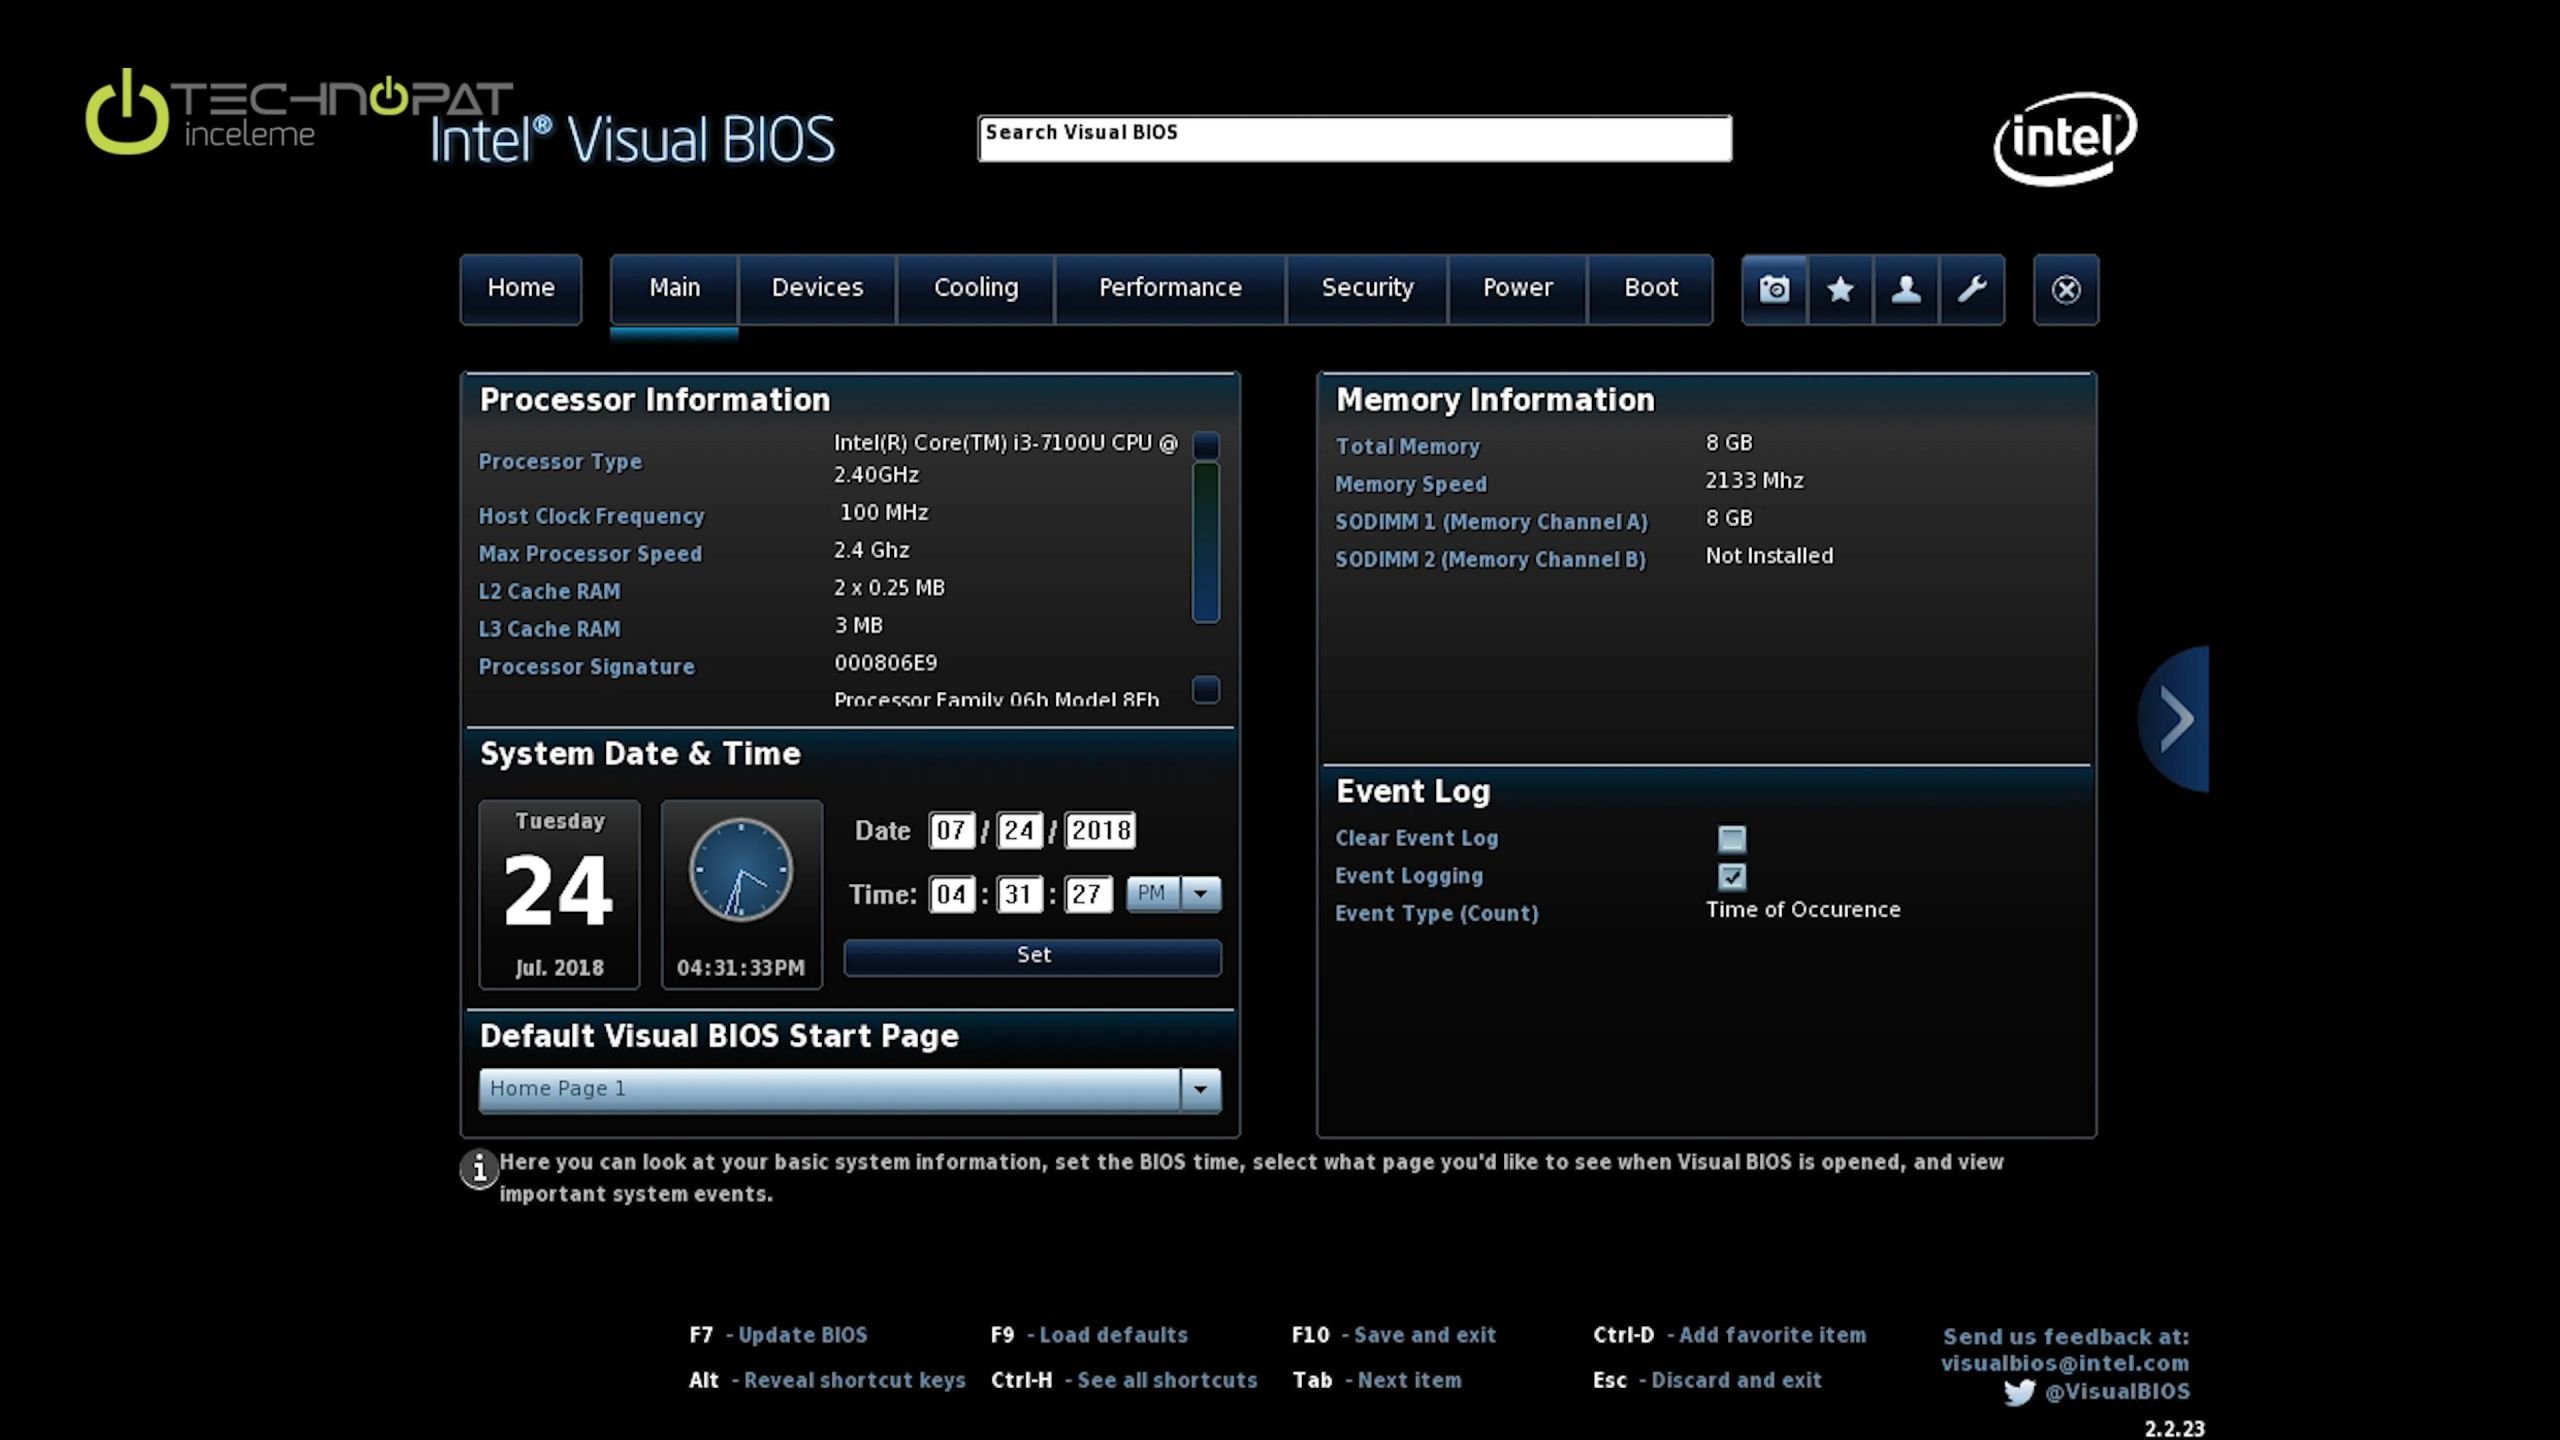Viewport: 2560px width, 1440px height.
Task: Open the wrench tools icon
Action: point(1972,290)
